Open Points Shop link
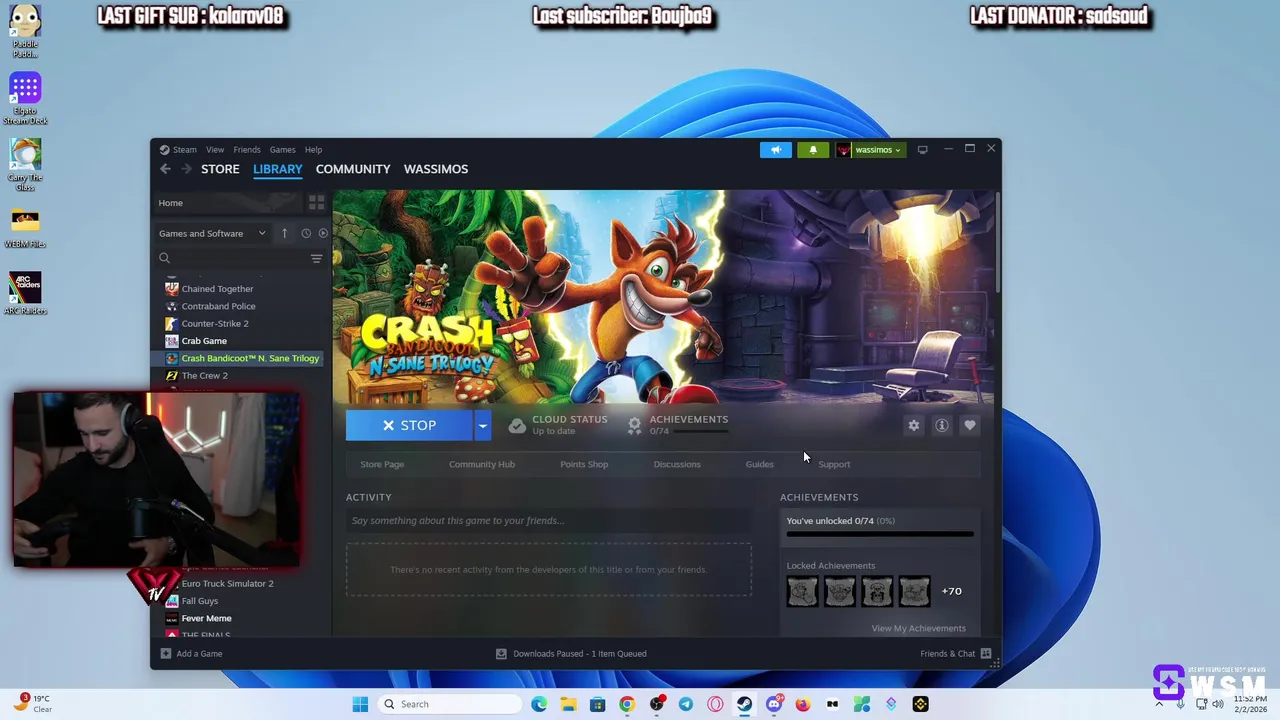This screenshot has width=1280, height=720. tap(584, 464)
